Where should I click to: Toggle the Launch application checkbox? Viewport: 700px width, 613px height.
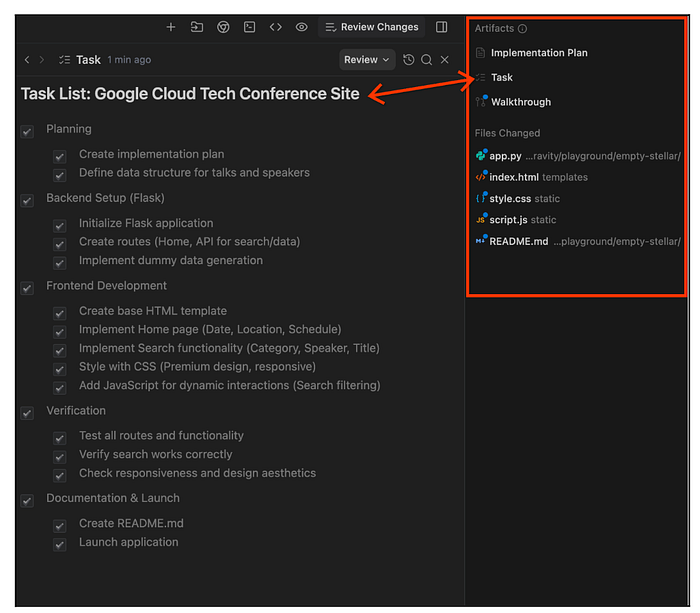click(60, 545)
